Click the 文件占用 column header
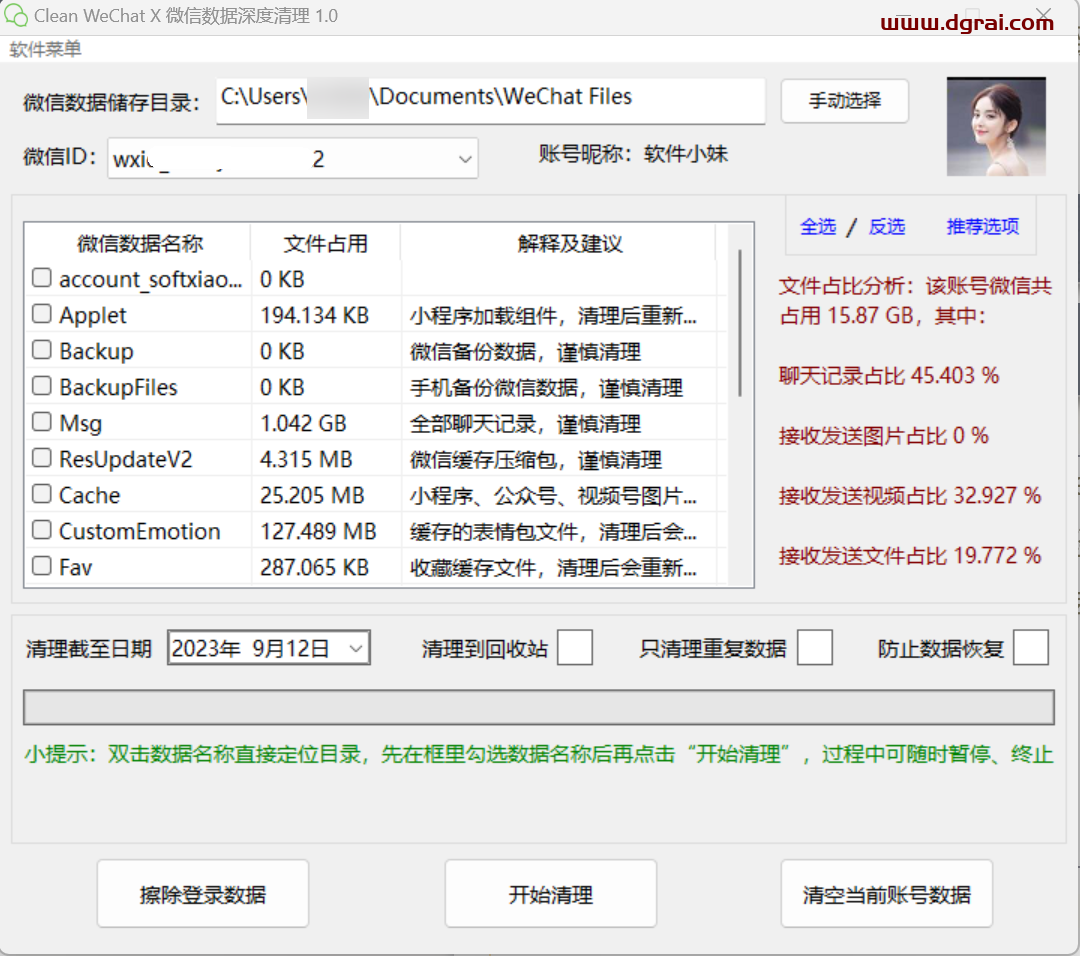Viewport: 1080px width, 956px height. click(x=325, y=243)
